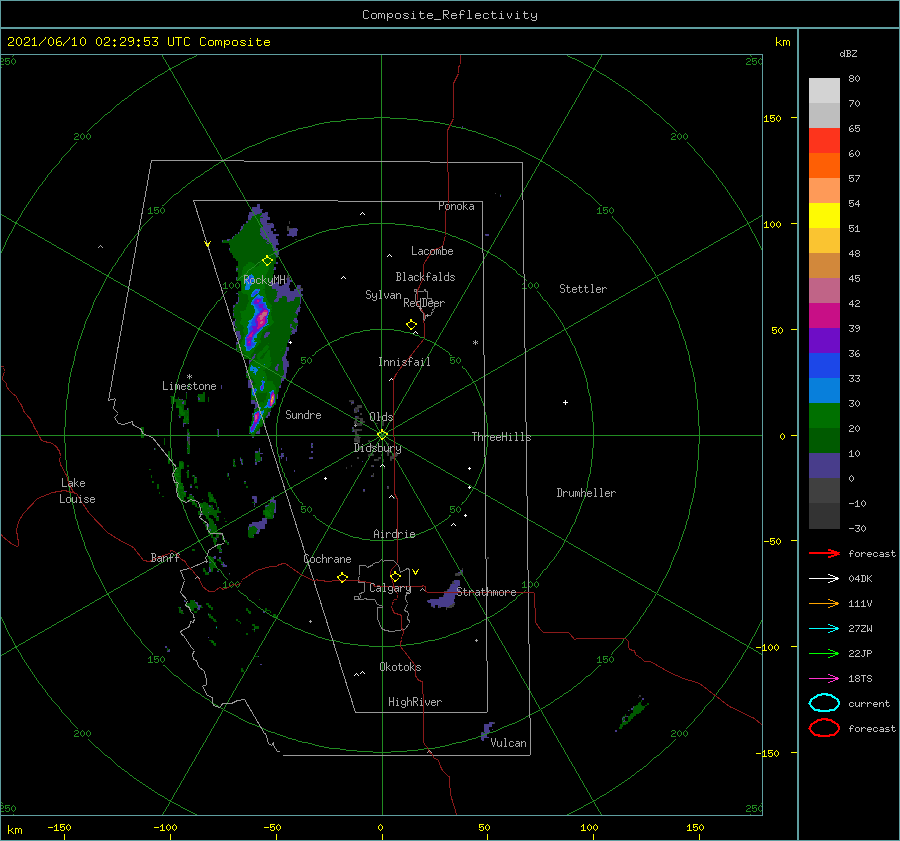Click the dBZ legend heading
This screenshot has width=900, height=841.
[x=848, y=54]
